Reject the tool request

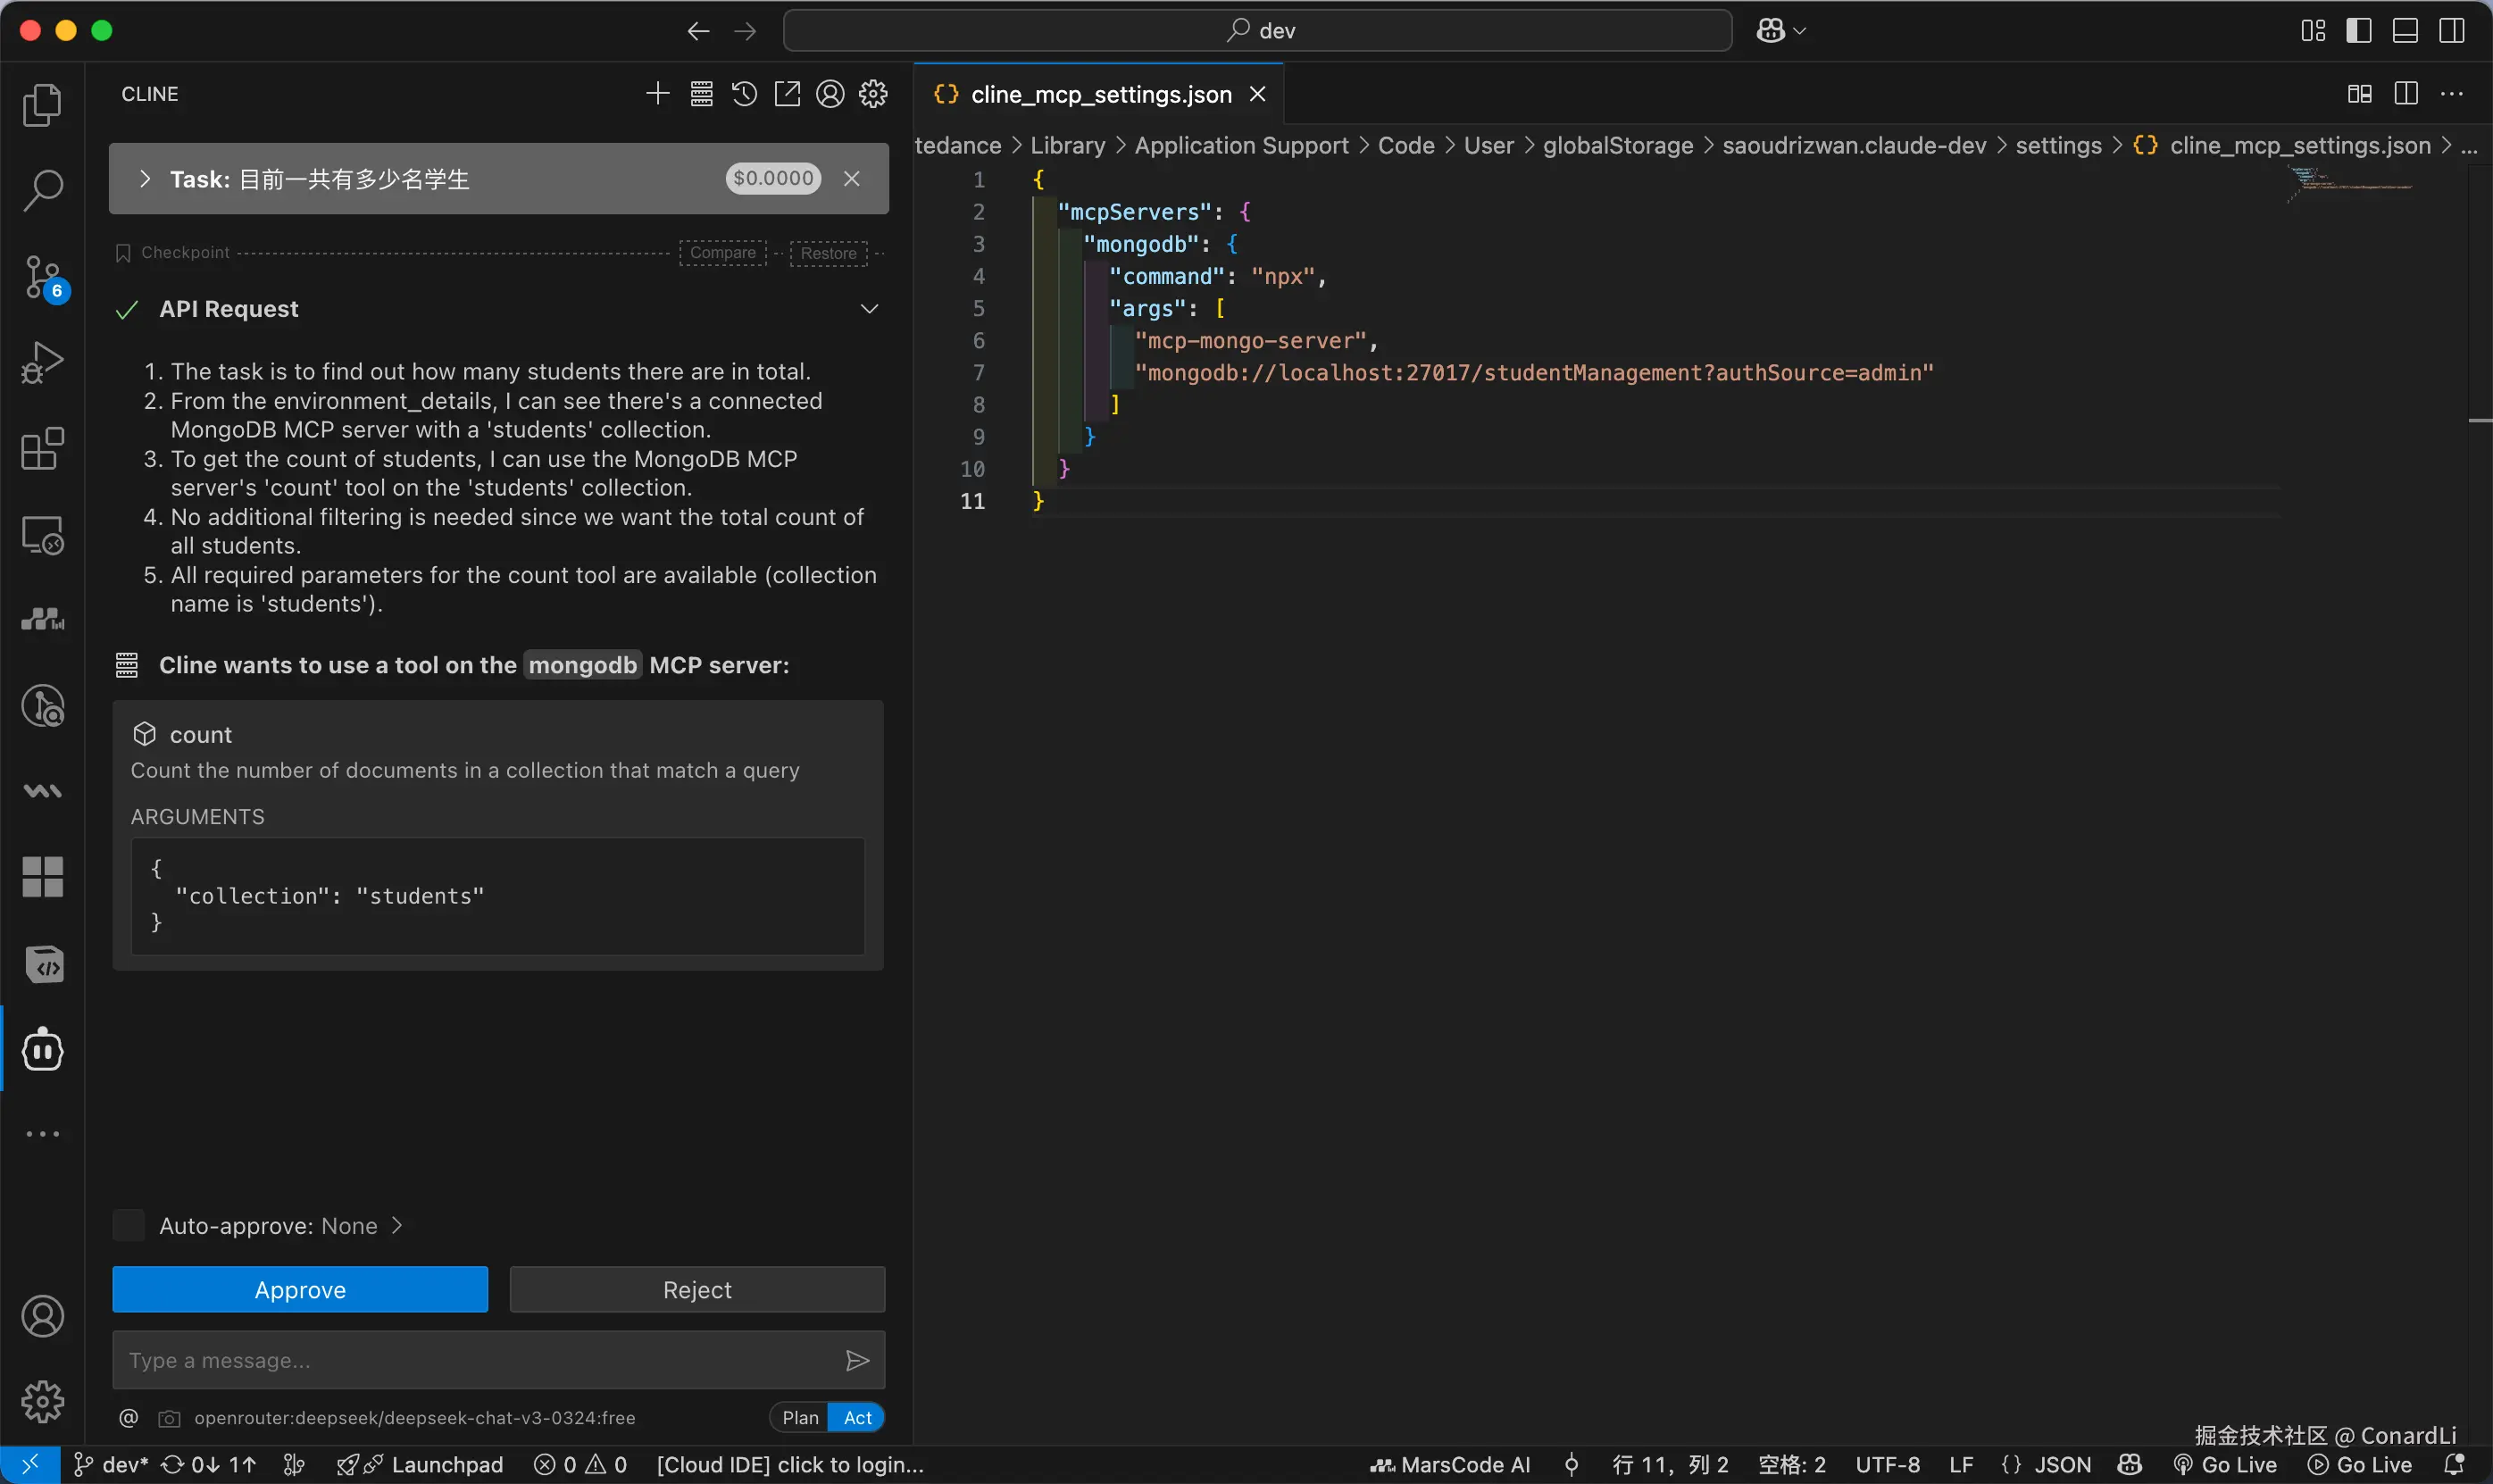pos(697,1290)
